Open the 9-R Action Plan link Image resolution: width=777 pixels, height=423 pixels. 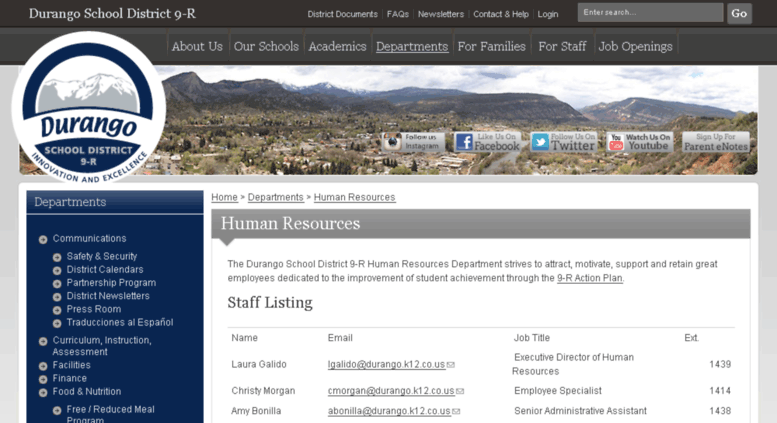590,278
